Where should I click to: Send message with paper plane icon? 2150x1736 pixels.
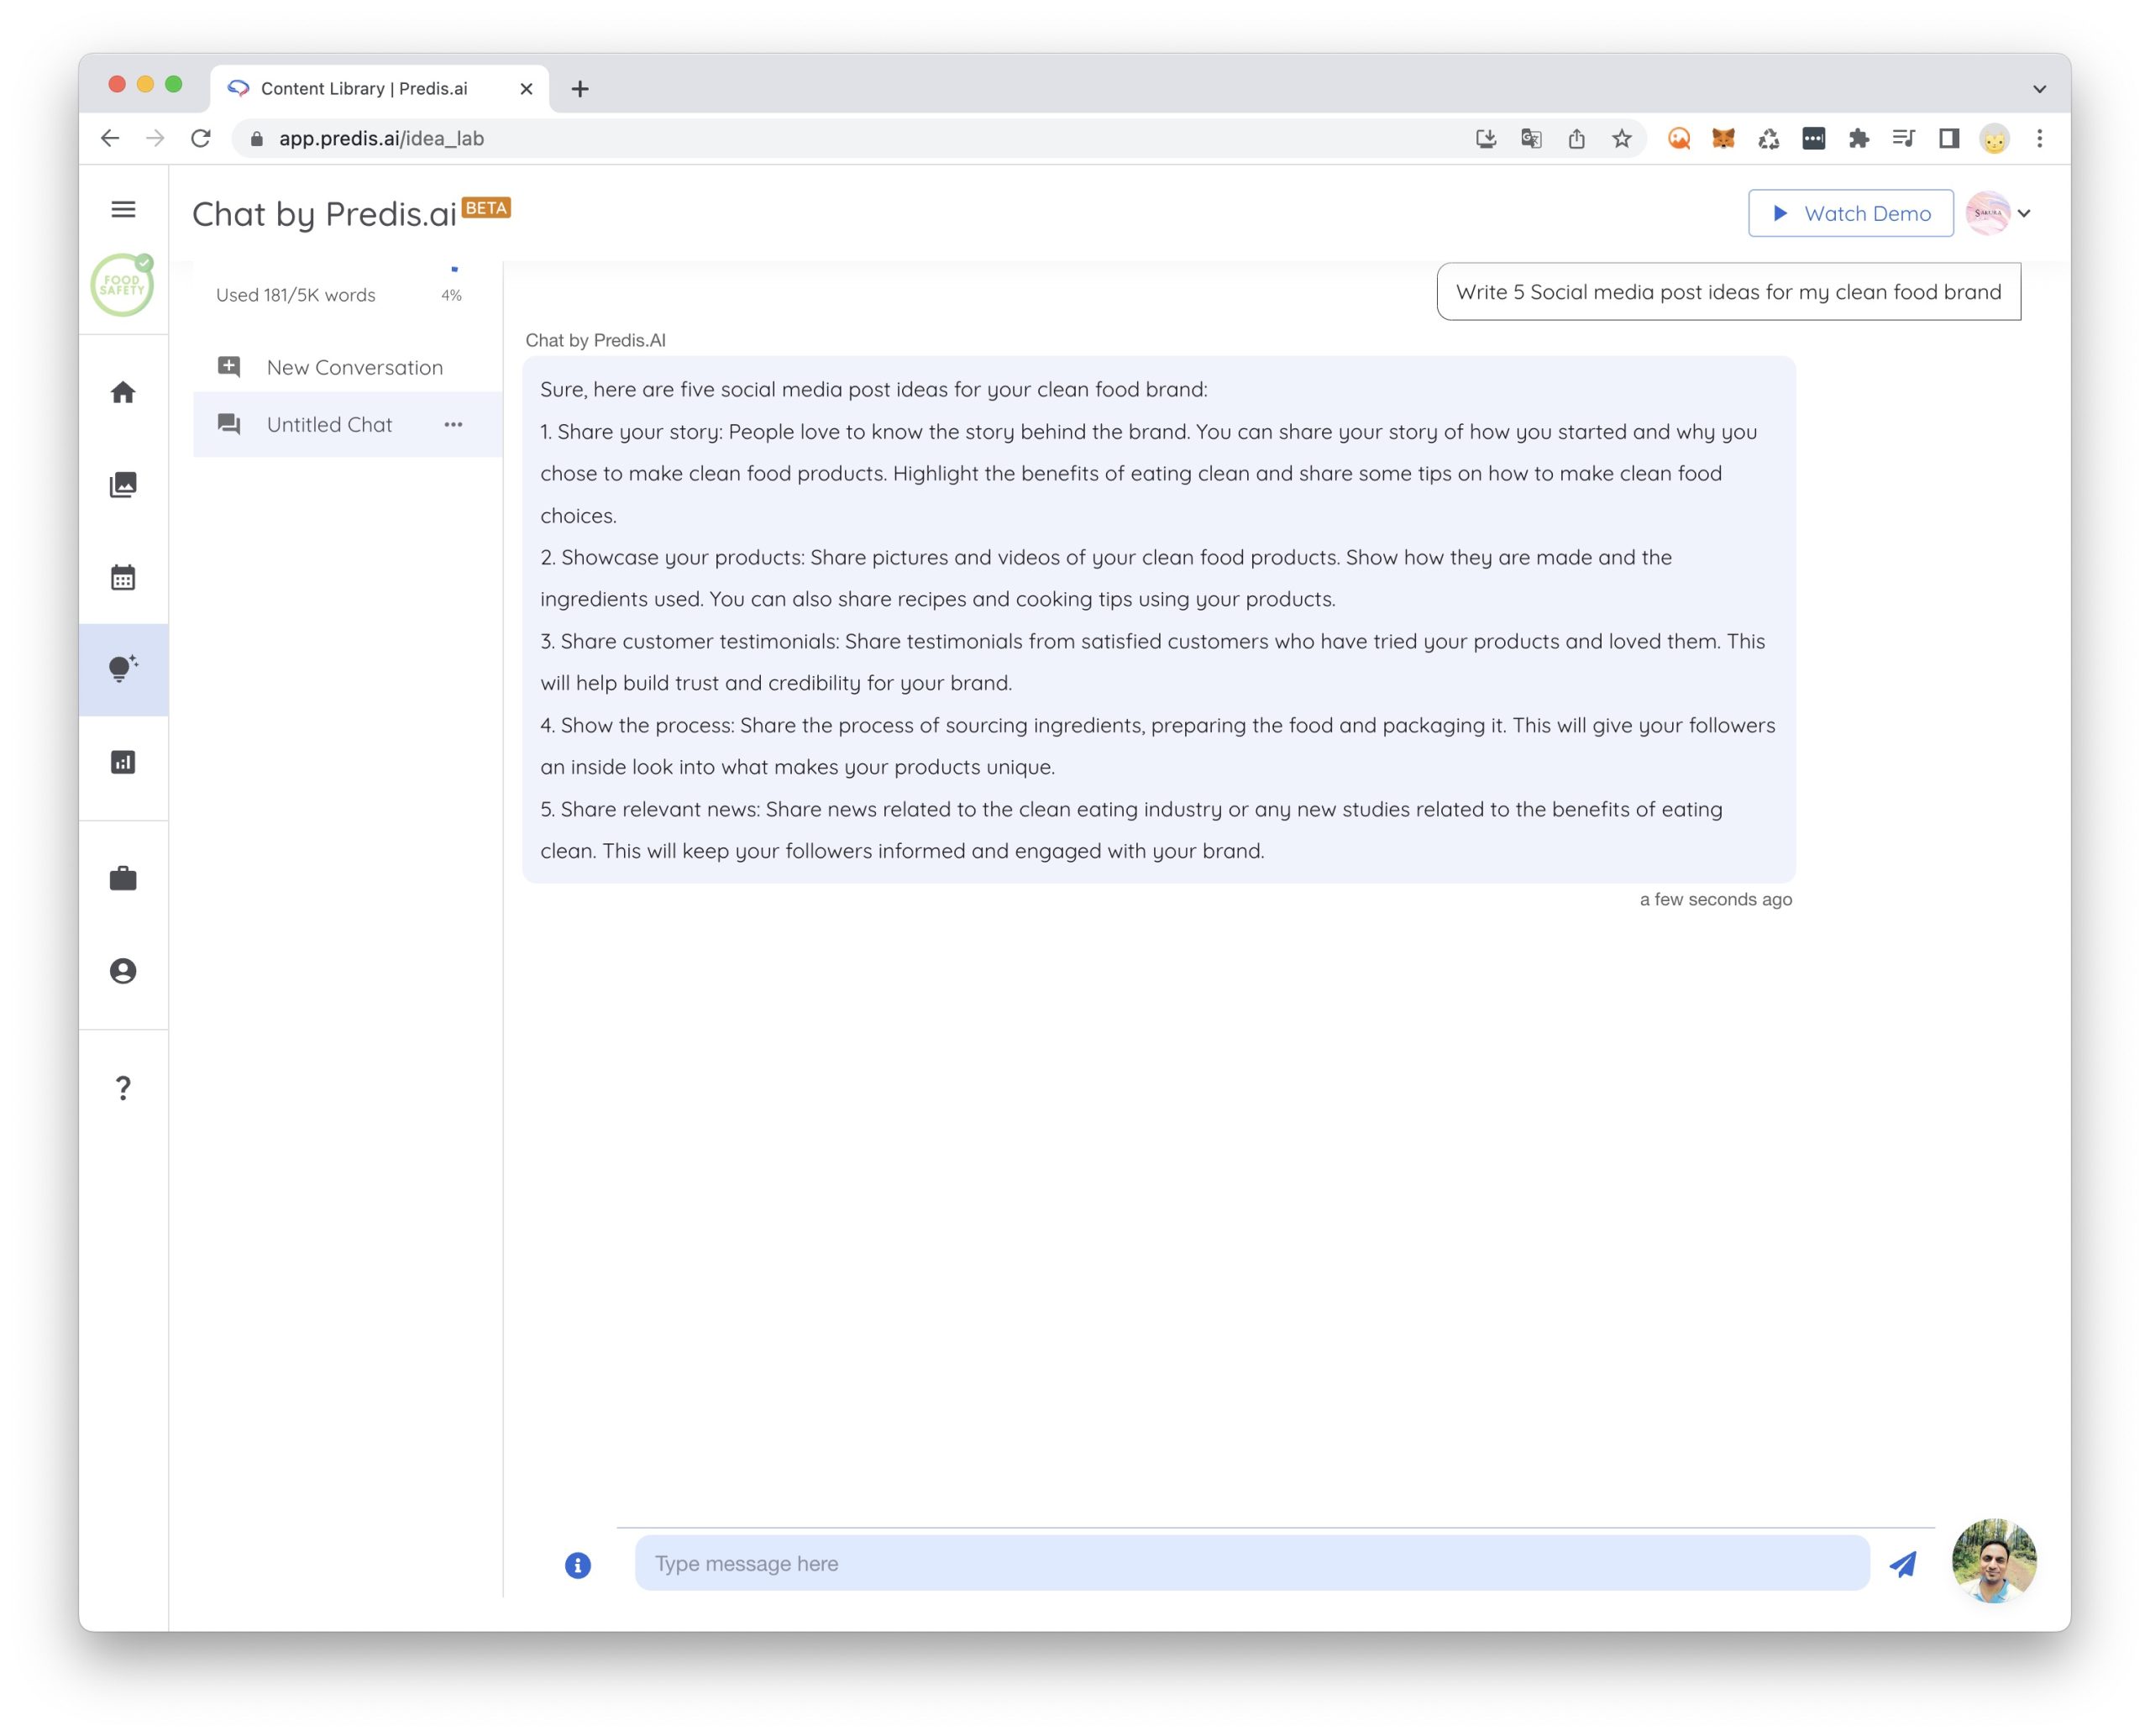(x=1903, y=1564)
